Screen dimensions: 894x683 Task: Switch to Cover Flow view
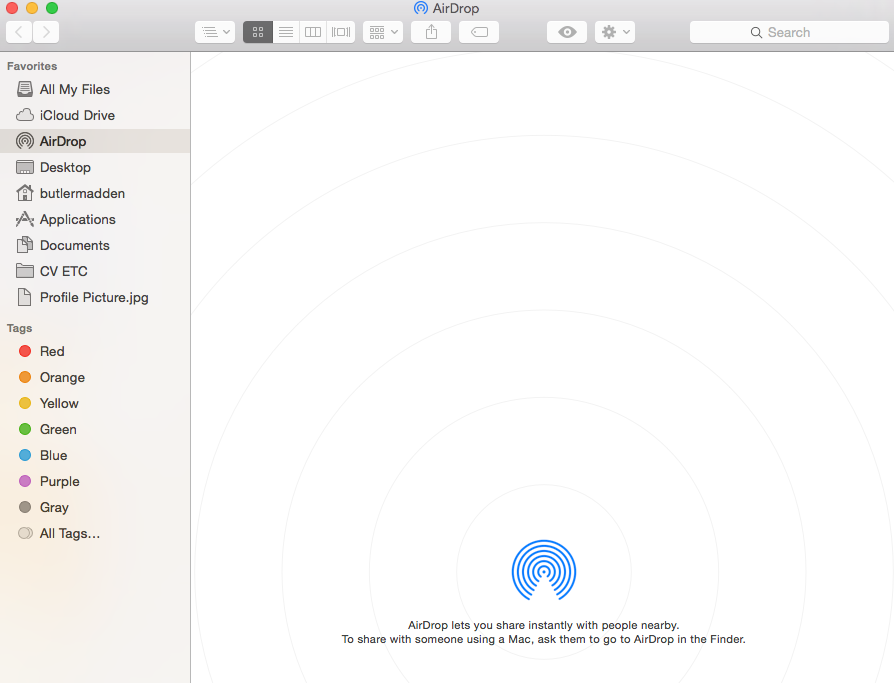tap(341, 32)
